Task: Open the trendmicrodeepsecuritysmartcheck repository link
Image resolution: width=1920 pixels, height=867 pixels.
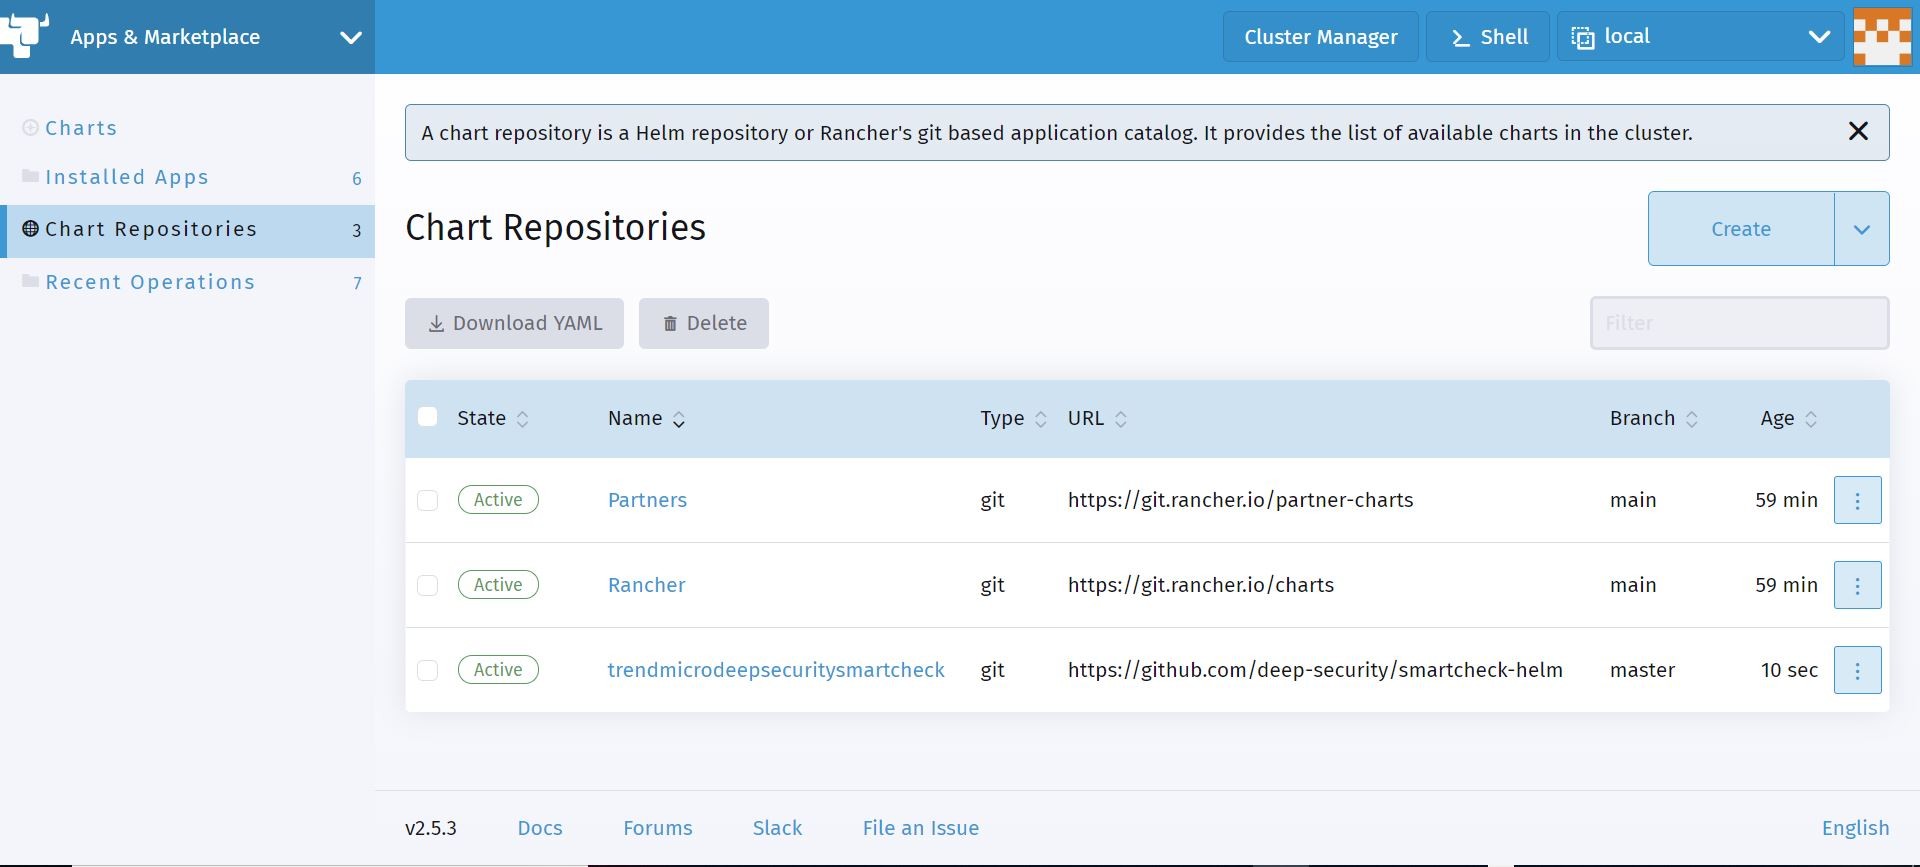Action: [x=776, y=670]
